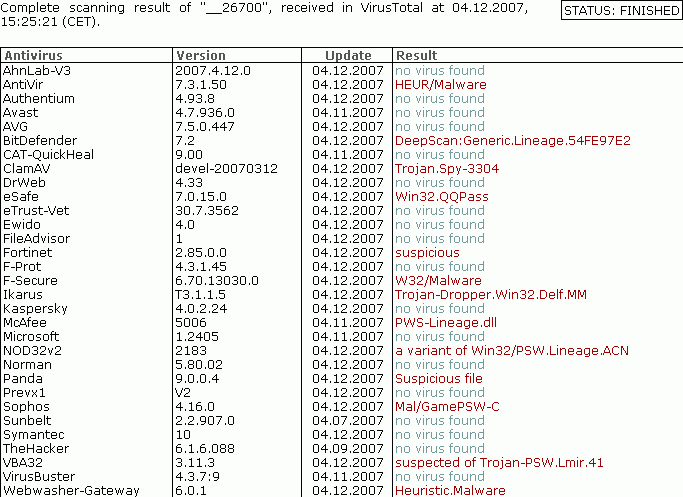Click Norman version 5.80.02
Screen dimensions: 683x497
point(199,365)
